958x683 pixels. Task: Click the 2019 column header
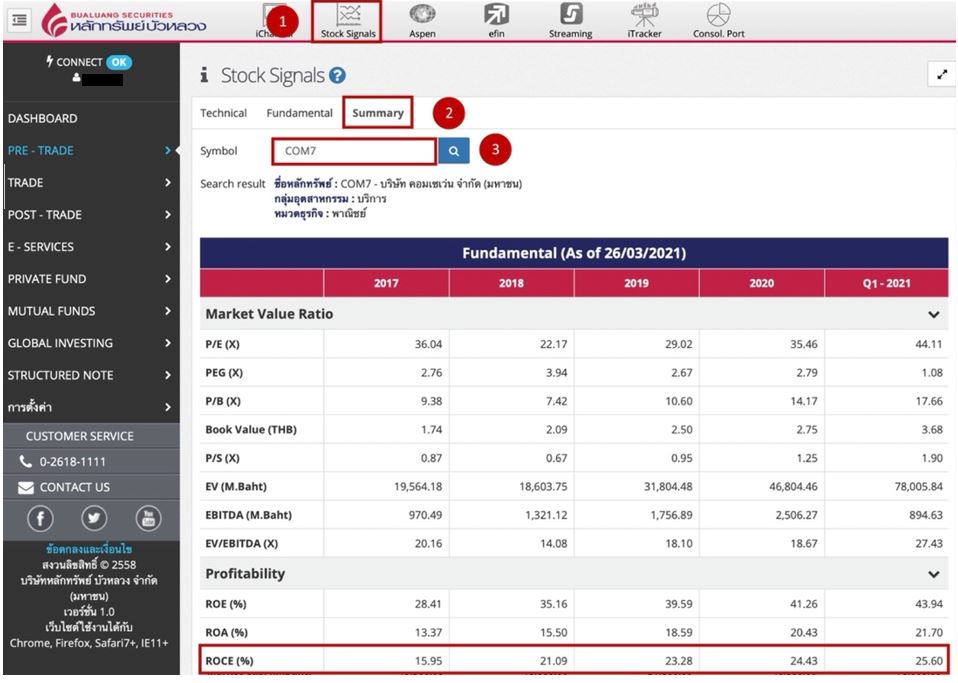tap(637, 283)
